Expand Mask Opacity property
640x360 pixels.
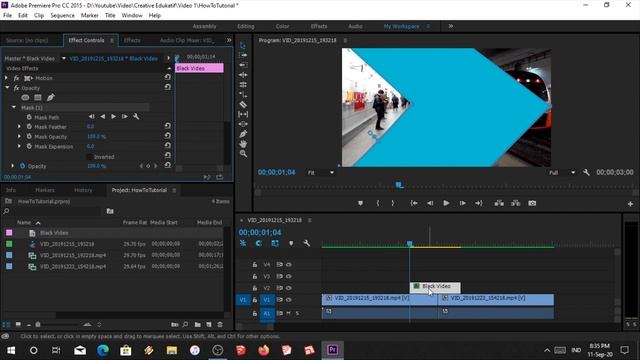tap(19, 136)
